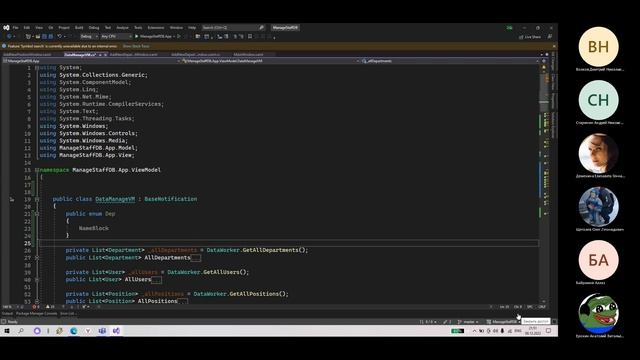Image resolution: width=640 pixels, height=360 pixels.
Task: Open the Tools menu
Action: (138, 28)
